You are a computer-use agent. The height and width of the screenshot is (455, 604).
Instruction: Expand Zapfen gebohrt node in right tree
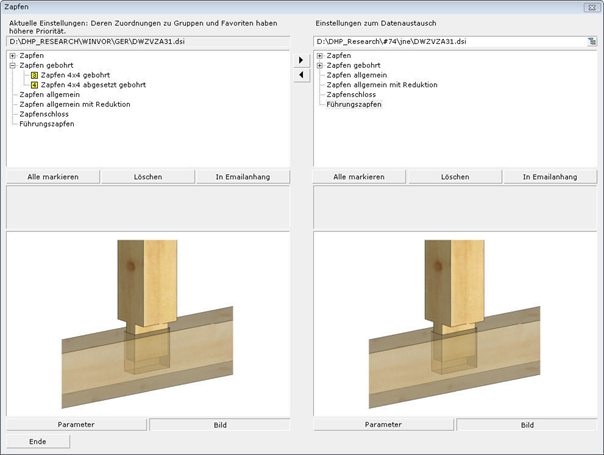pos(320,65)
